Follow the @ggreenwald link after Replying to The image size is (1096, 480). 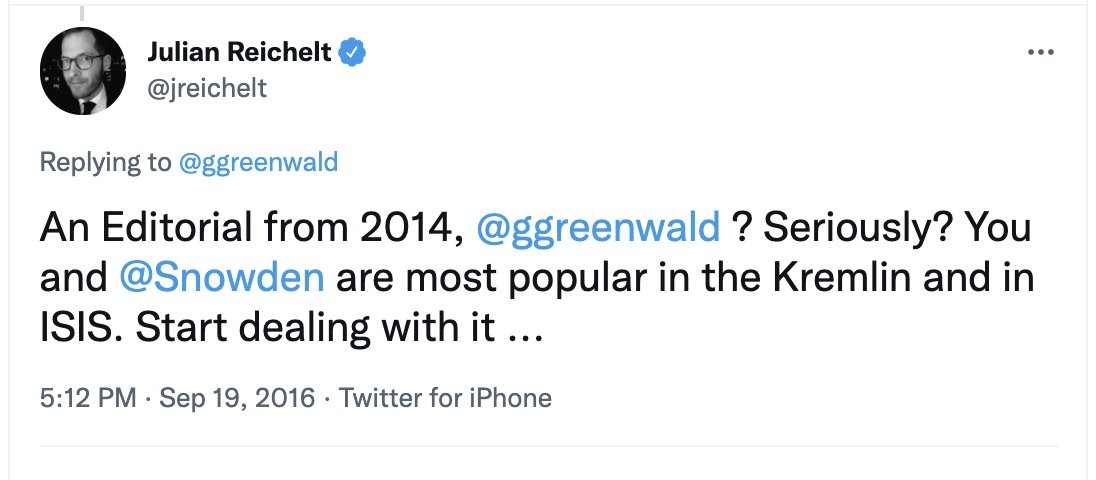(257, 162)
